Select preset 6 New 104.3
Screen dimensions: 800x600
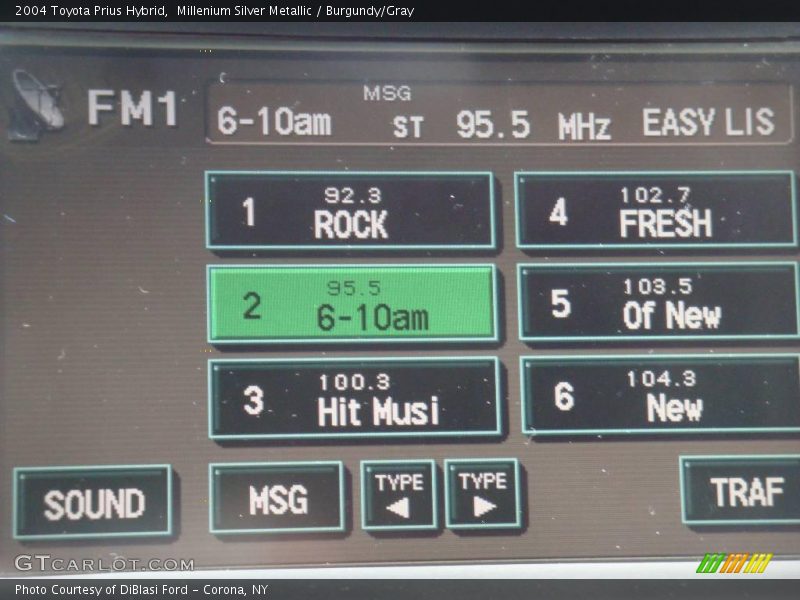coord(660,396)
